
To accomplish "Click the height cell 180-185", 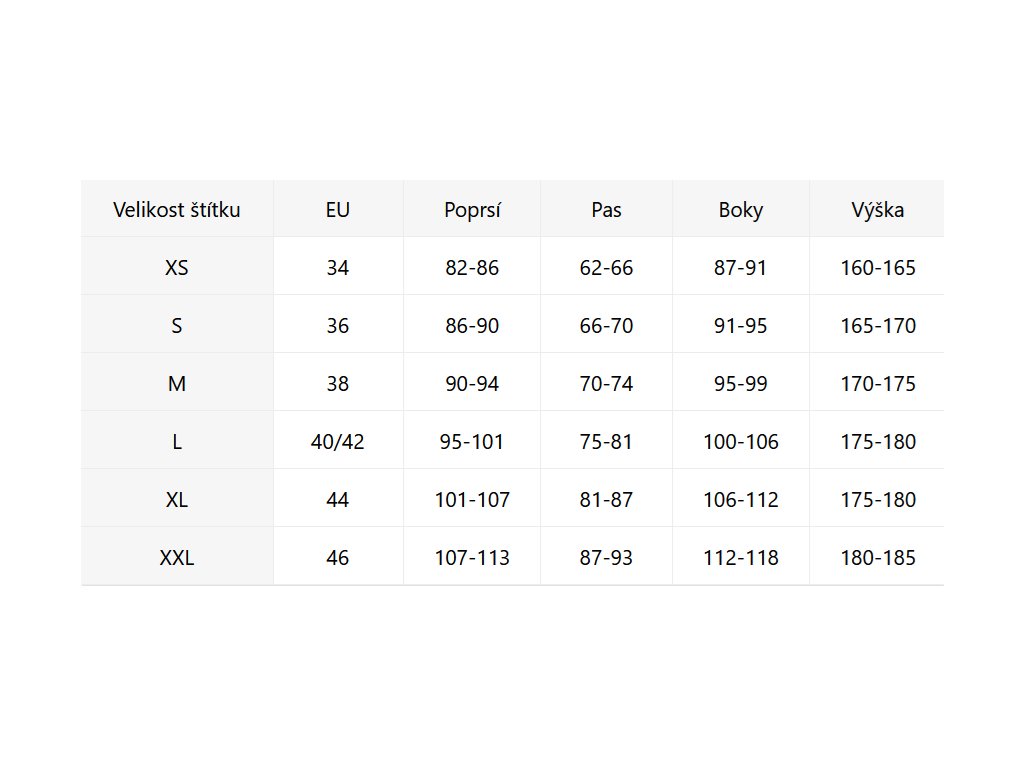I will 878,558.
